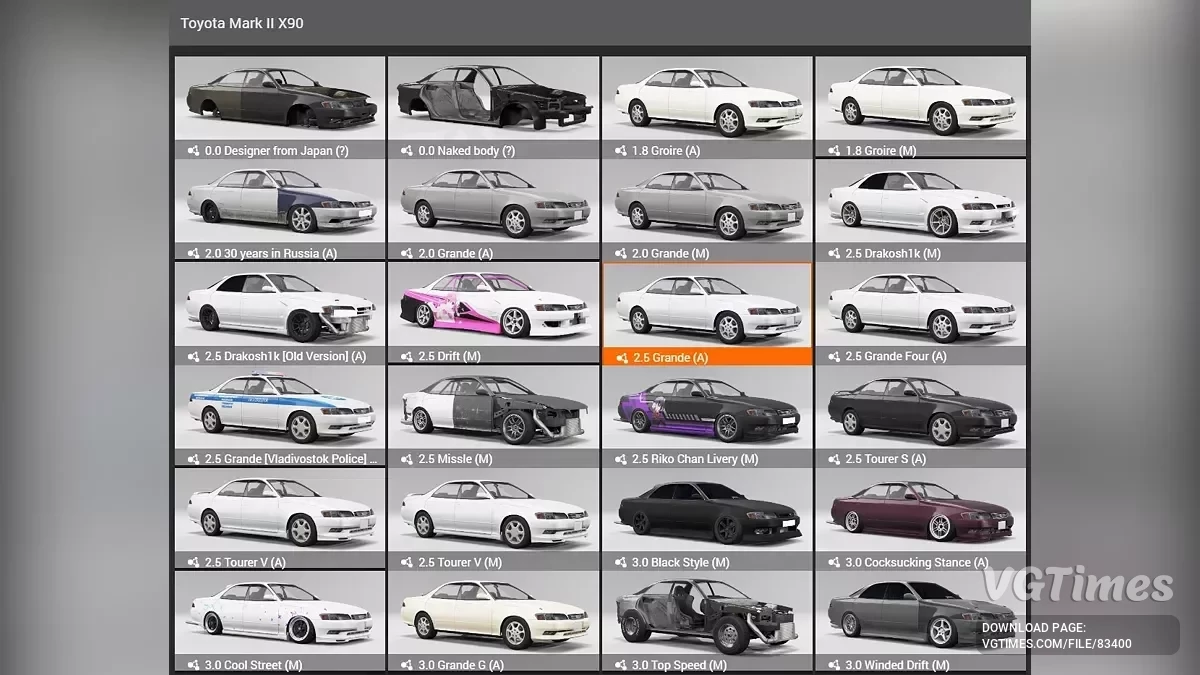Screen dimensions: 1200x675
Task: Click the share icon for "2.5 Tourer S (A)"
Action: 833,459
